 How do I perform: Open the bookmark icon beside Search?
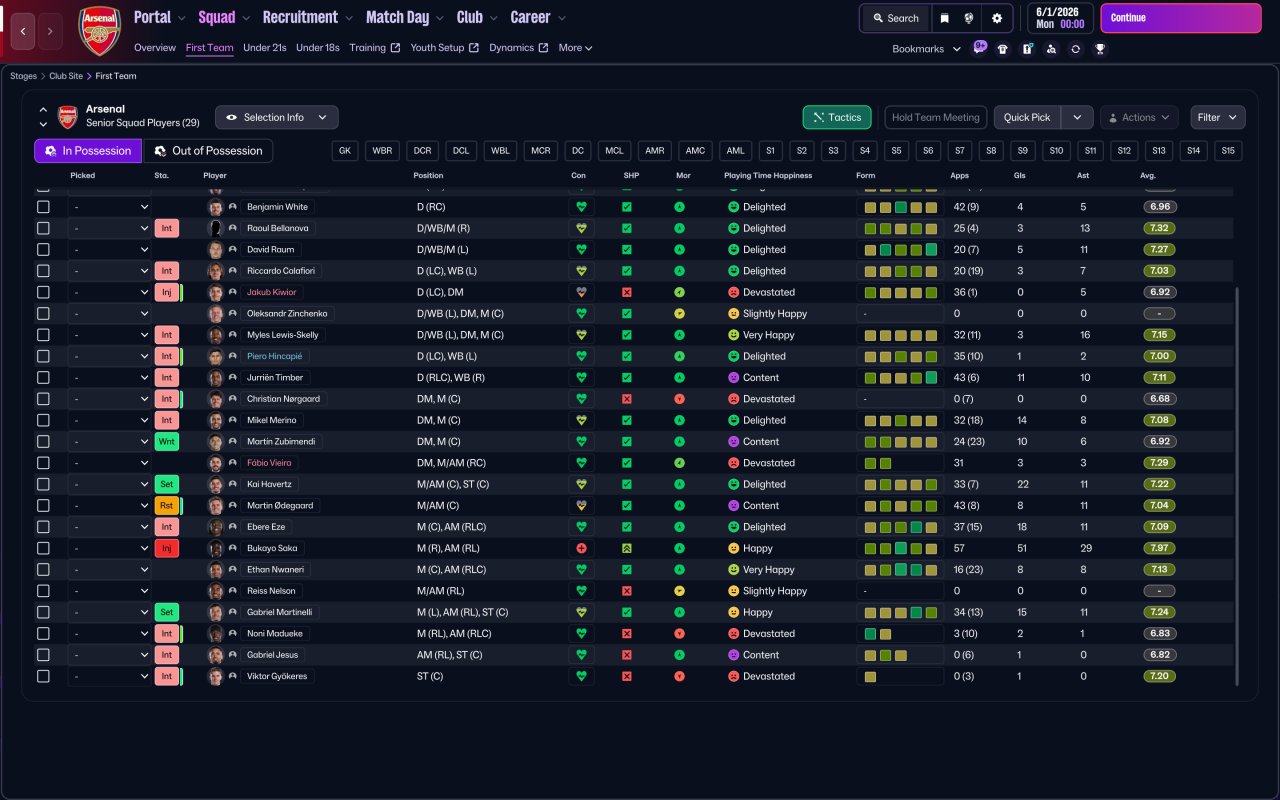(x=944, y=18)
